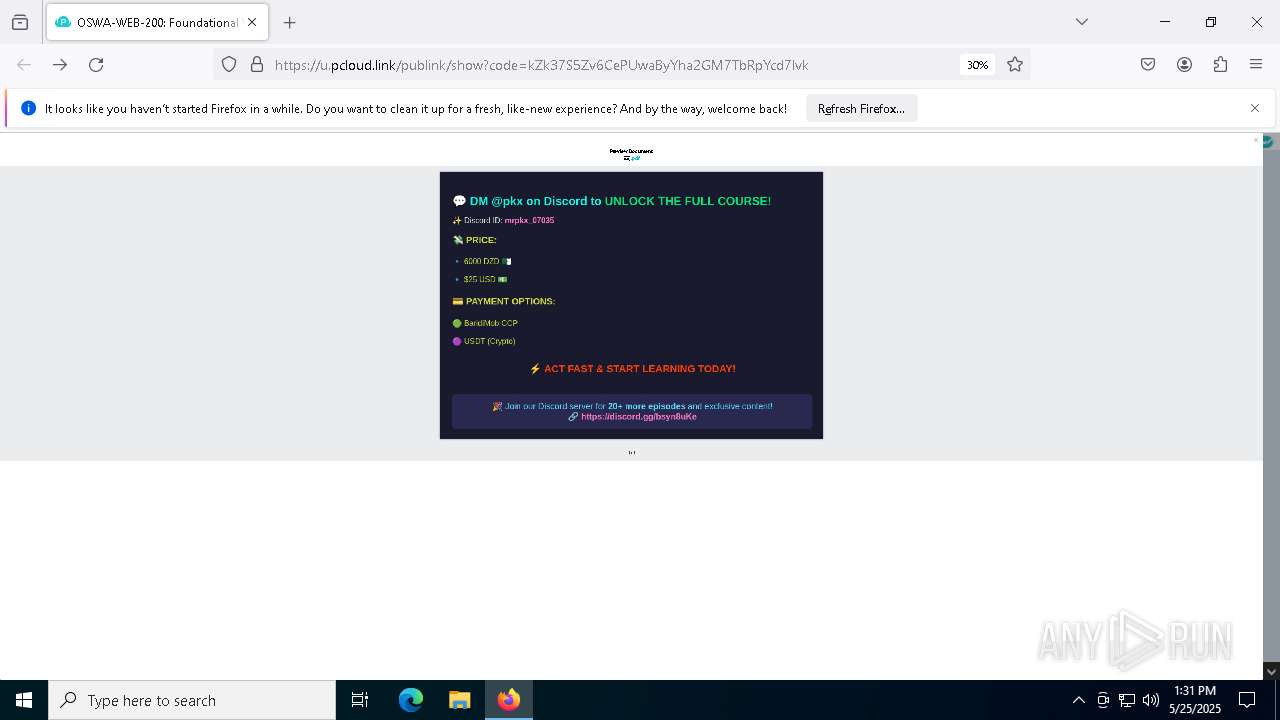The width and height of the screenshot is (1280, 720).
Task: Close the OSWA-WEB-200 tab
Action: (252, 22)
